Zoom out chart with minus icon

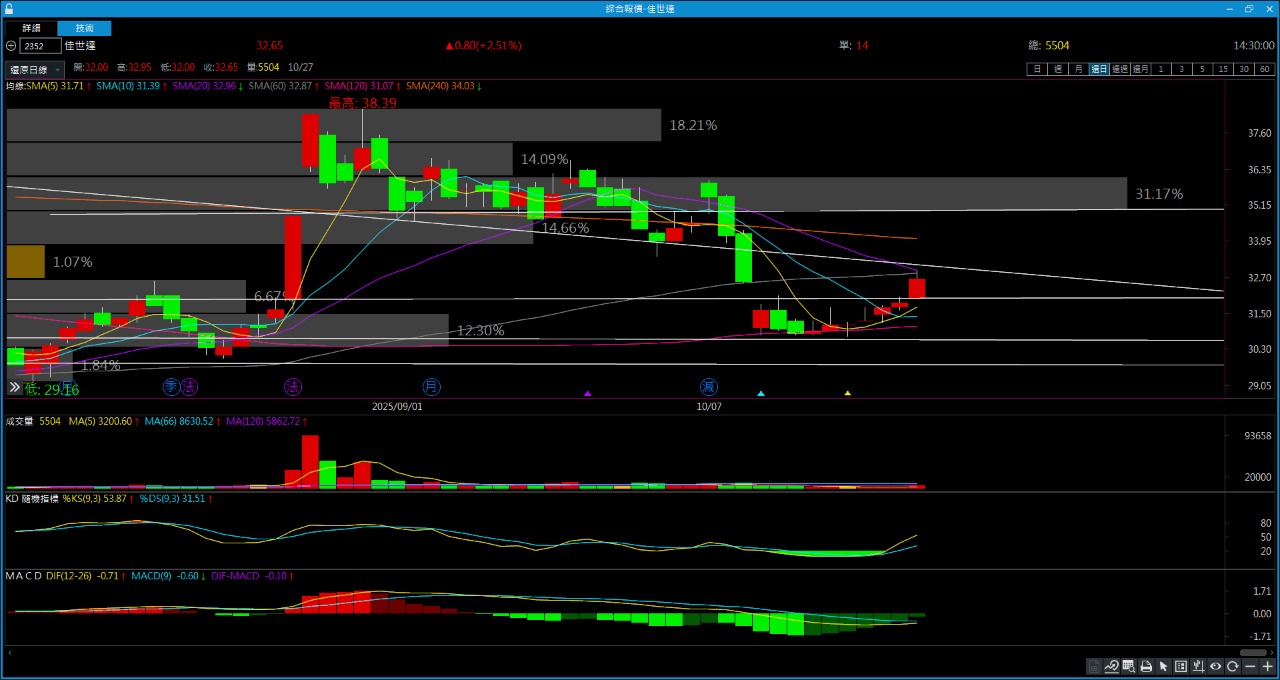coord(1250,667)
